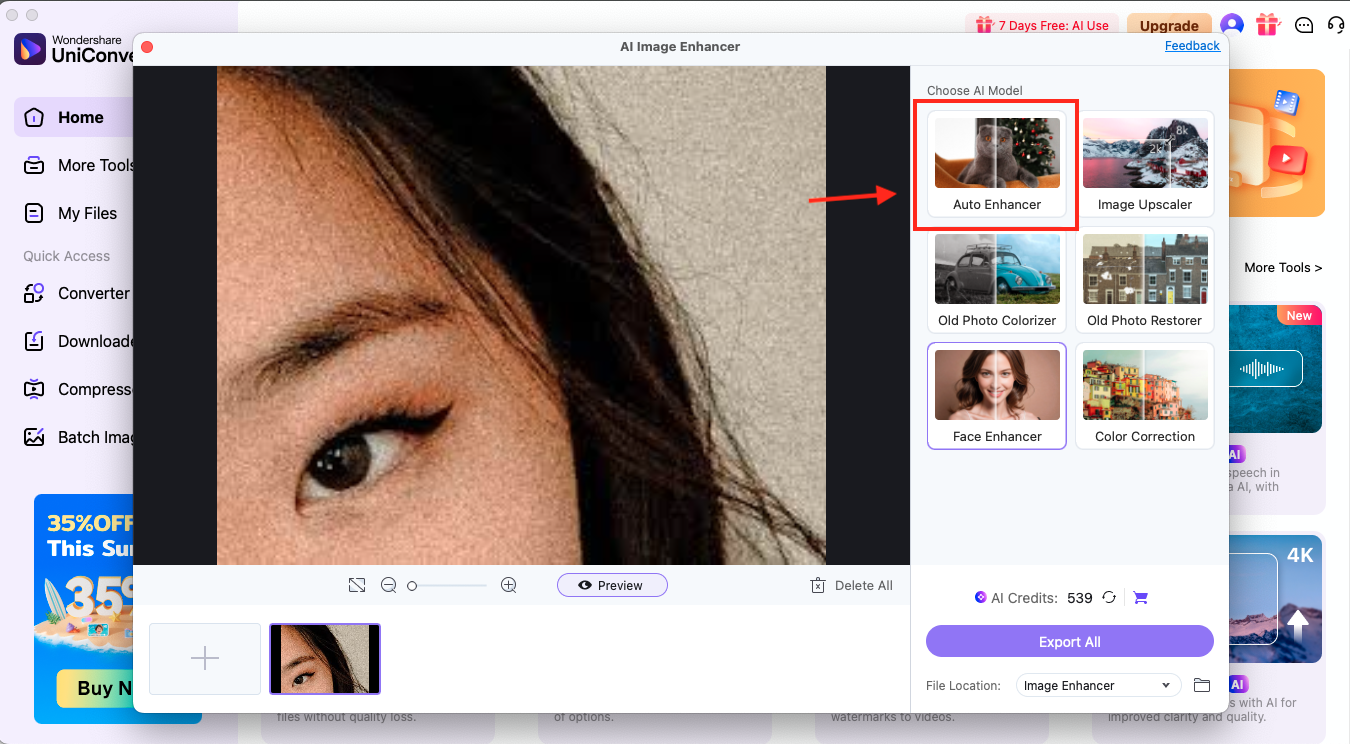Click the Batch Image sidebar icon
Image resolution: width=1350 pixels, height=744 pixels.
pos(34,437)
